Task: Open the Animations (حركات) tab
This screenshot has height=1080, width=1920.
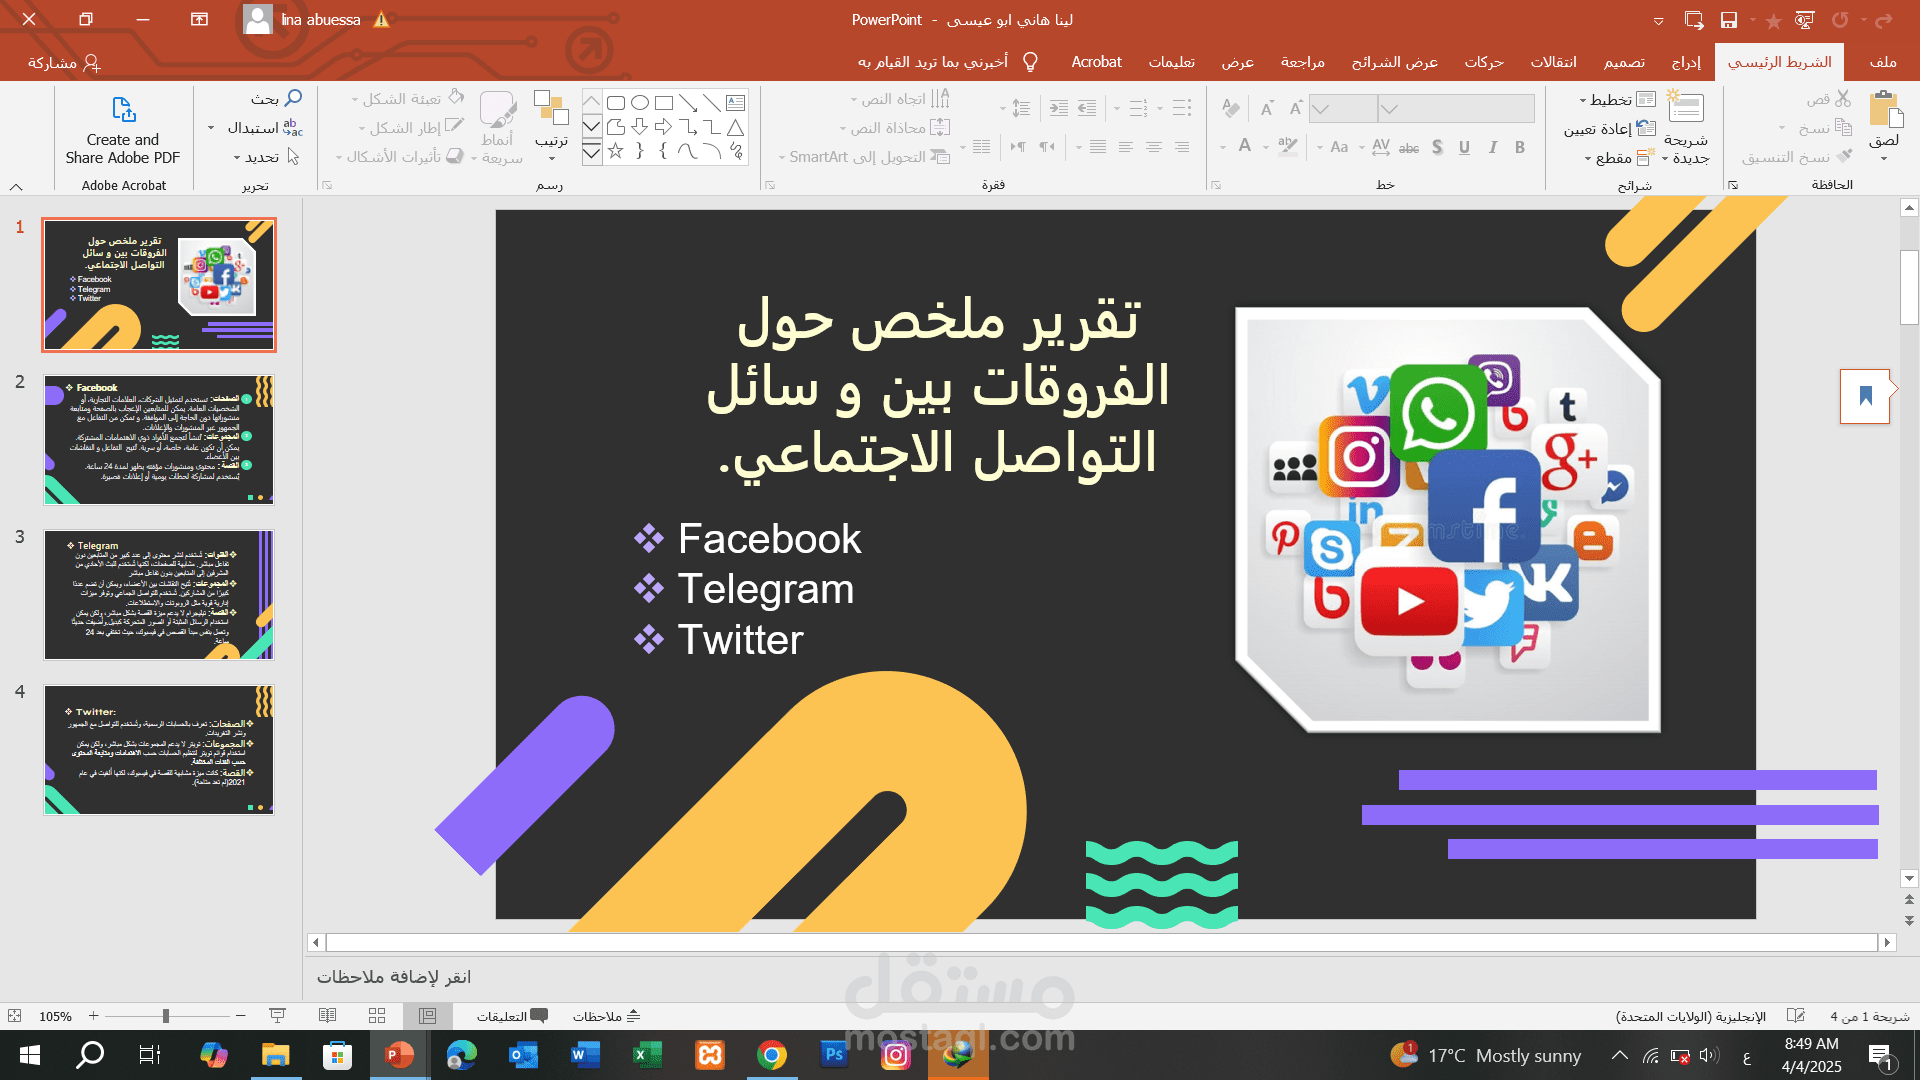Action: click(x=1484, y=62)
